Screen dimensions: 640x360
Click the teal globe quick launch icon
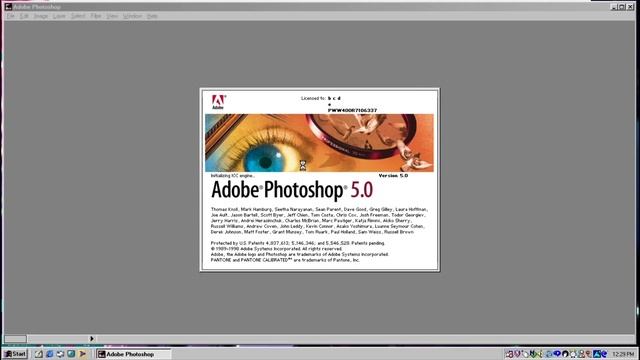point(71,354)
